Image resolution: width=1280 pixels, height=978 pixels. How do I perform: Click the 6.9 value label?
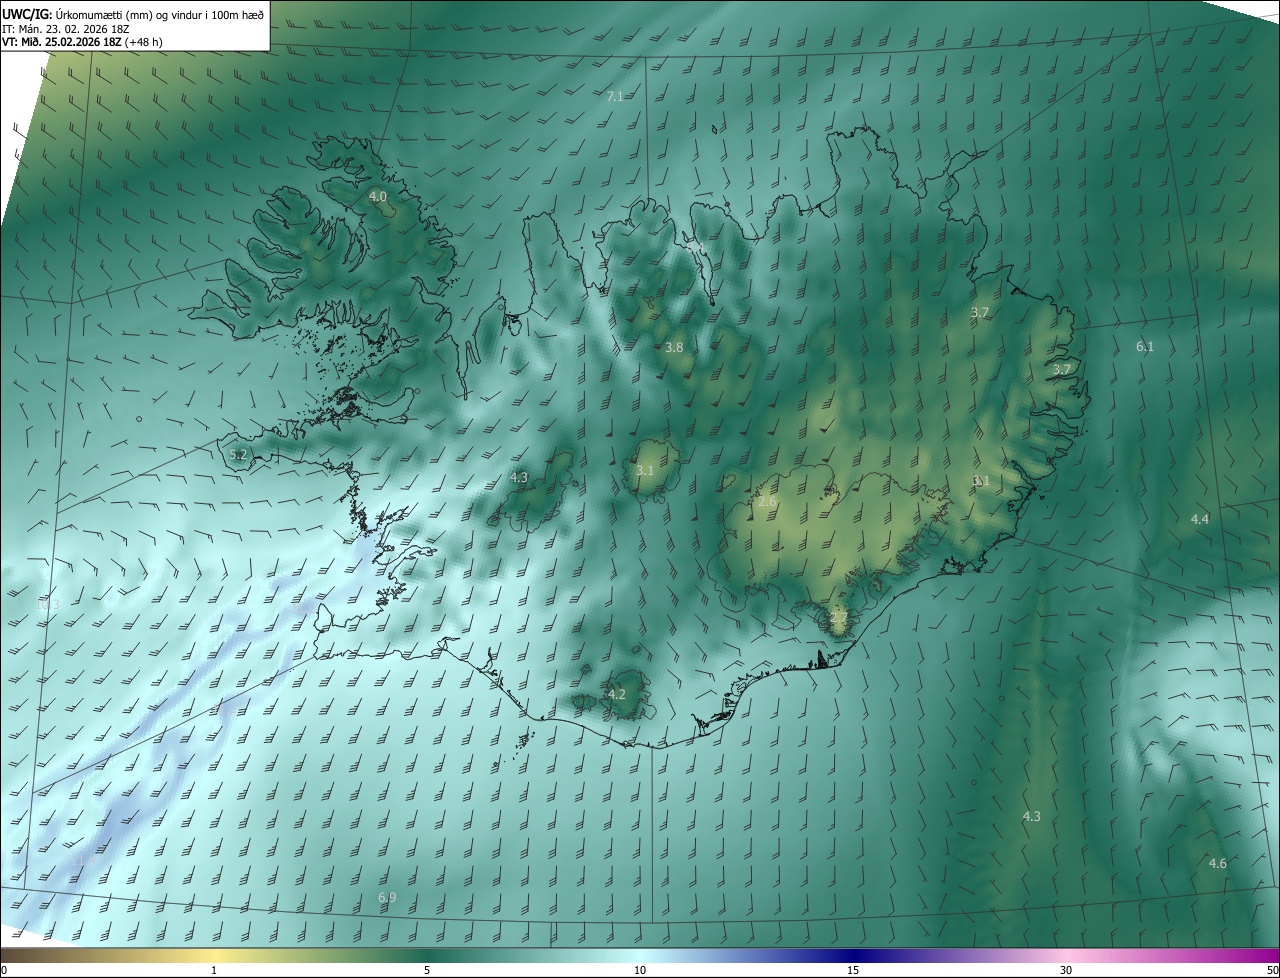pyautogui.click(x=387, y=898)
